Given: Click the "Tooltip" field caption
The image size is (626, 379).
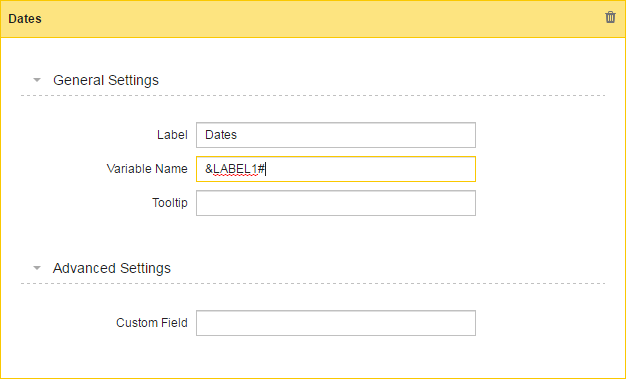Looking at the screenshot, I should tap(170, 203).
